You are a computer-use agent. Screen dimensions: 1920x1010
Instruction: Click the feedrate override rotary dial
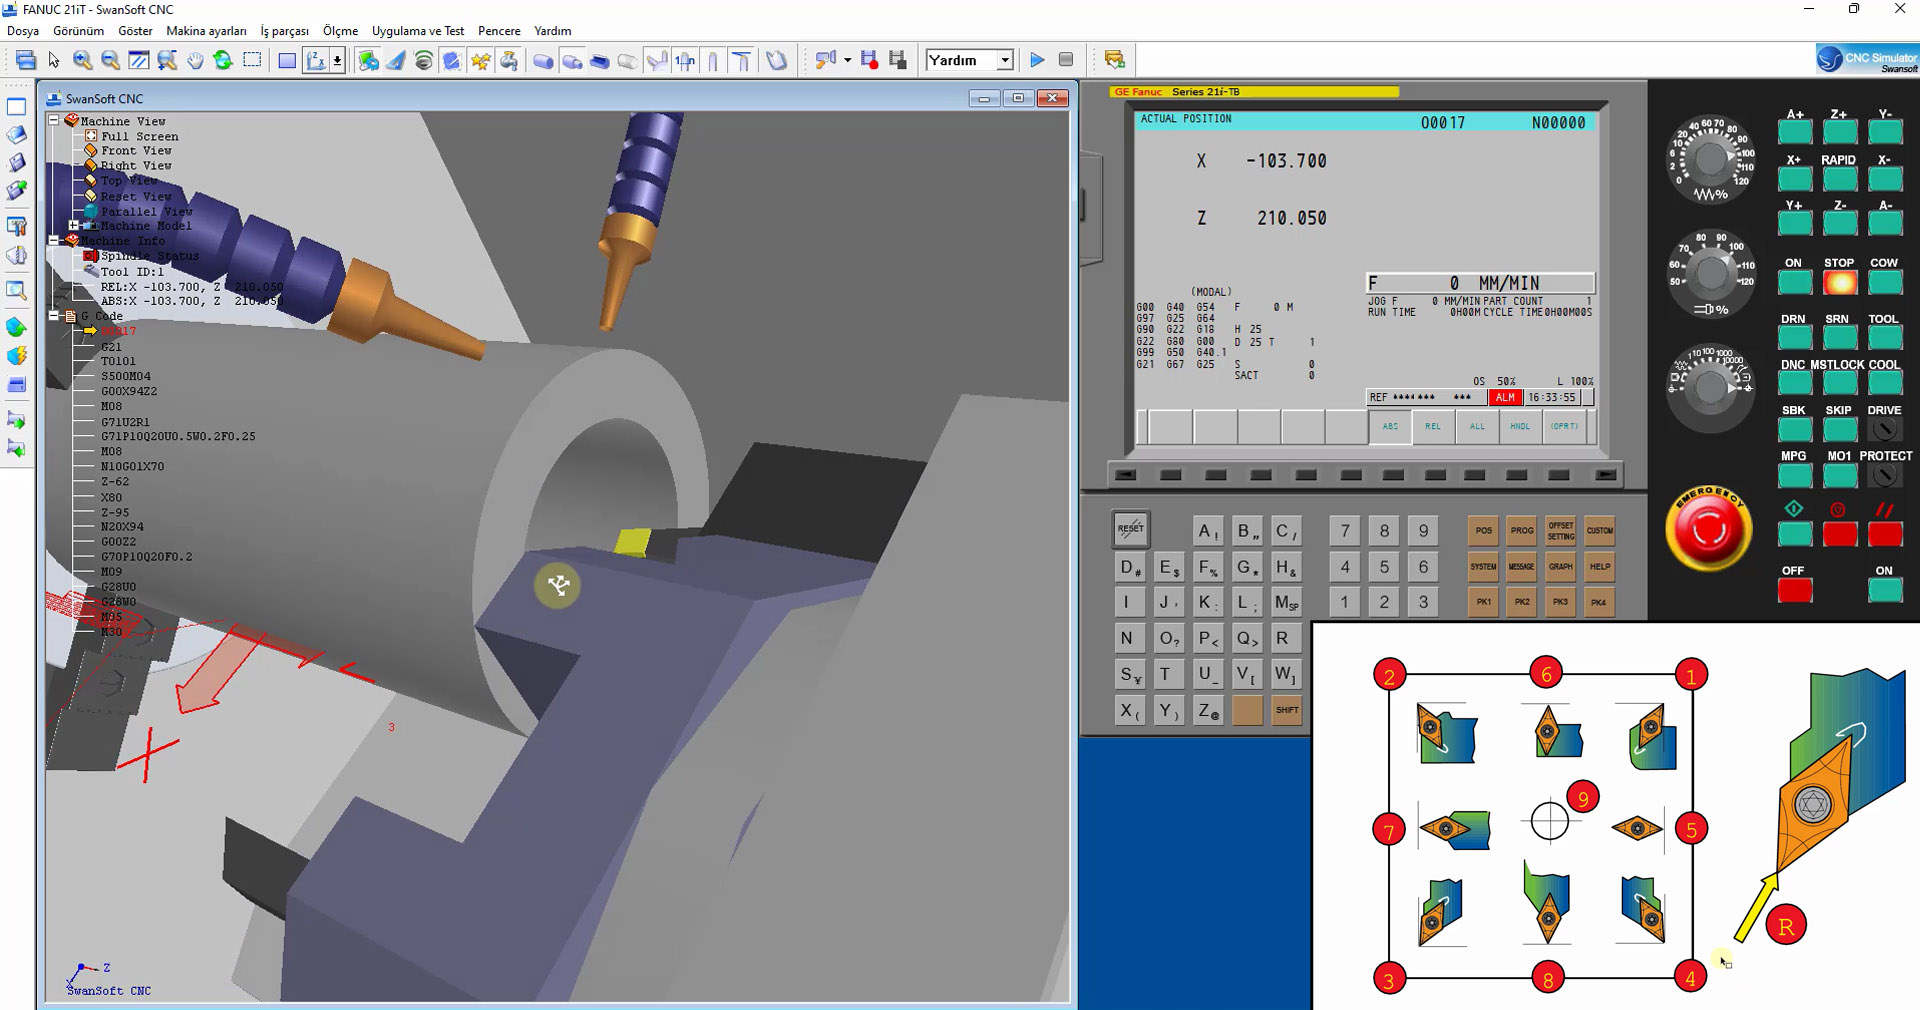point(1711,158)
